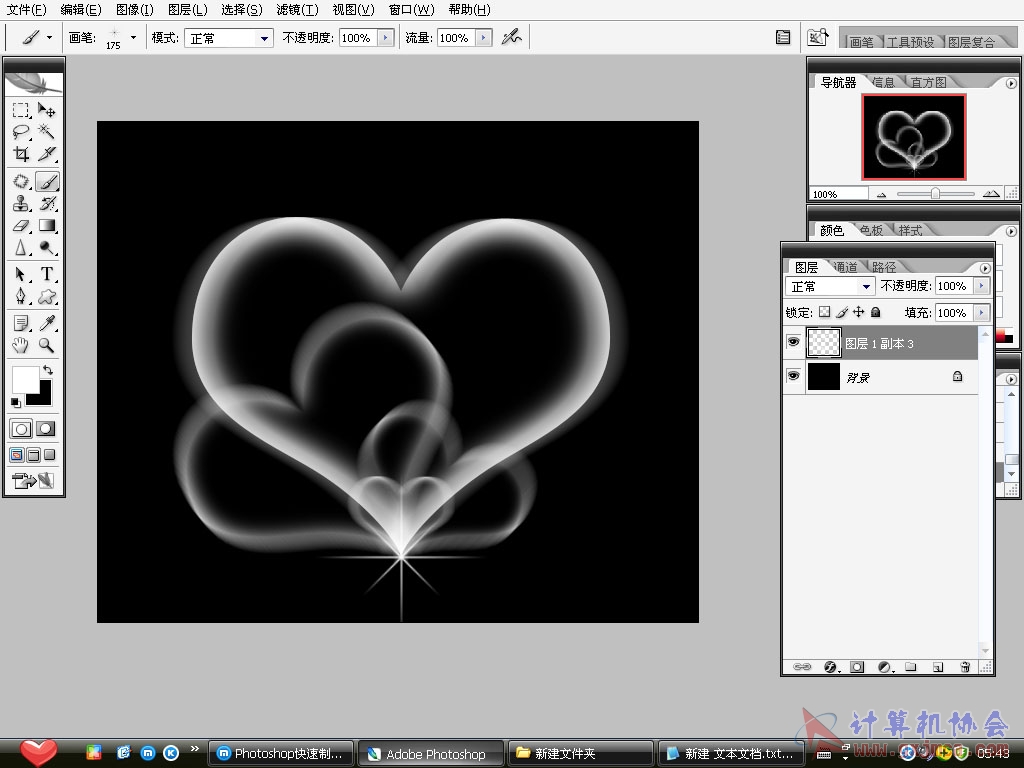This screenshot has height=768, width=1024.
Task: Toggle lock position
Action: 859,312
